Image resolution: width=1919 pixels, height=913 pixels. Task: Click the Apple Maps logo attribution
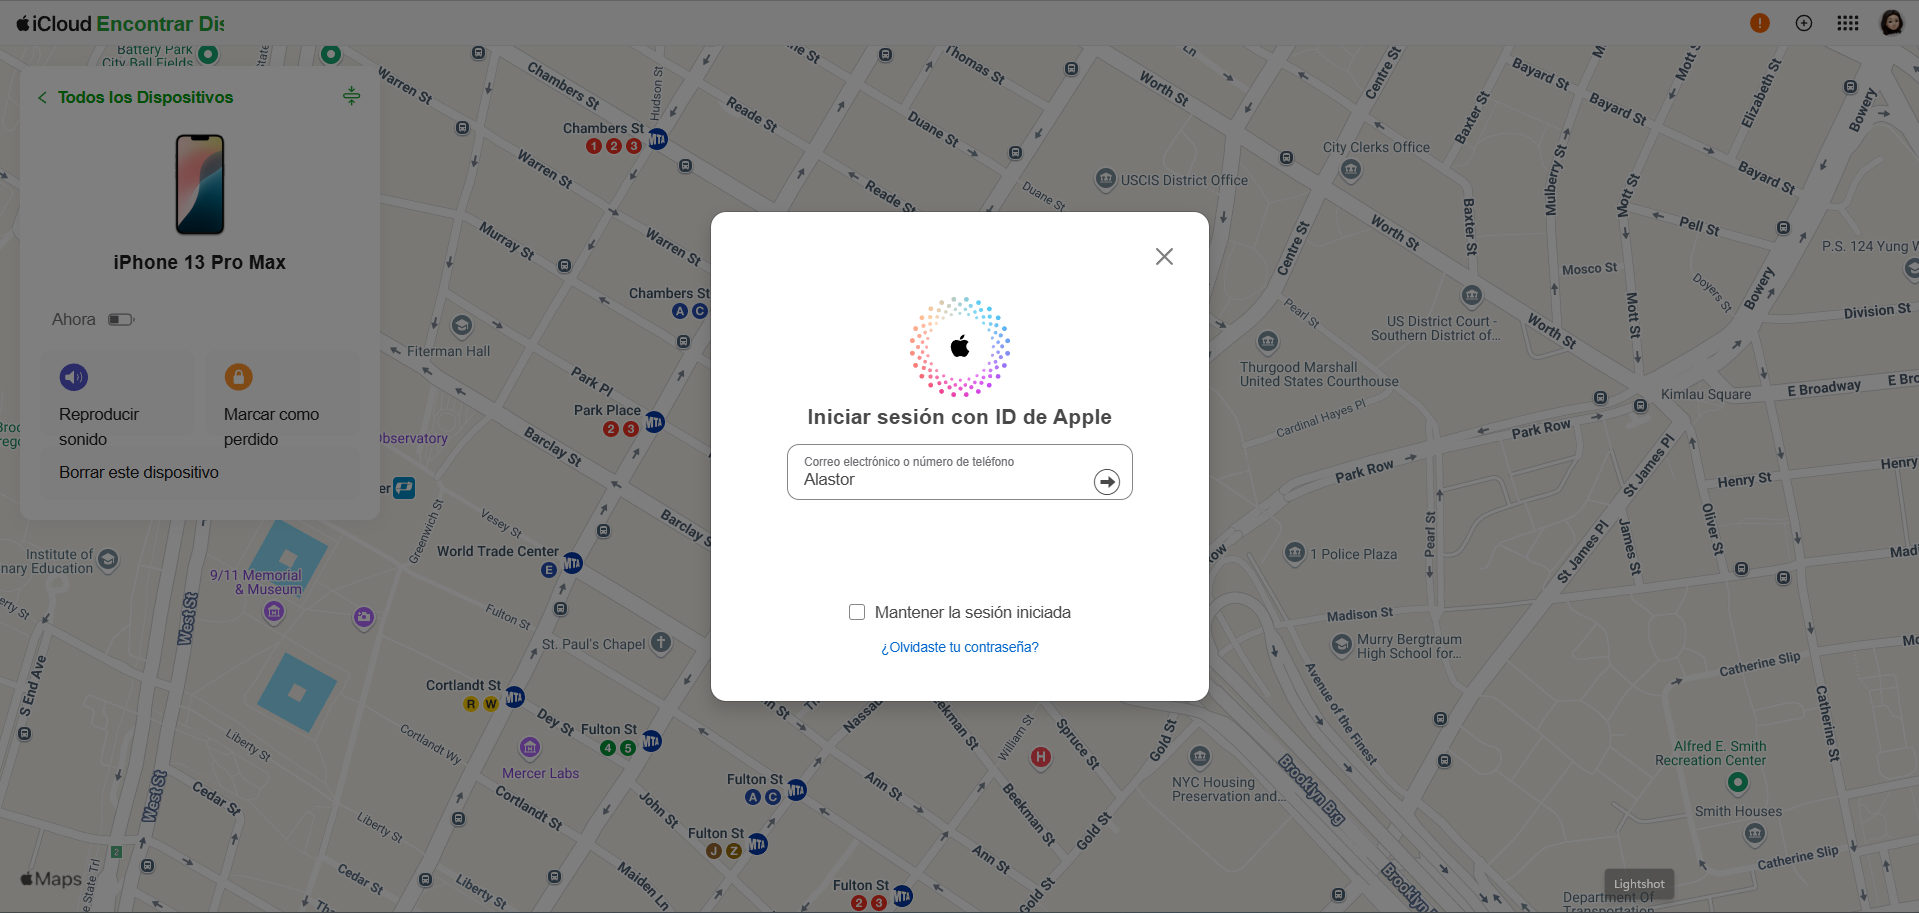click(51, 879)
